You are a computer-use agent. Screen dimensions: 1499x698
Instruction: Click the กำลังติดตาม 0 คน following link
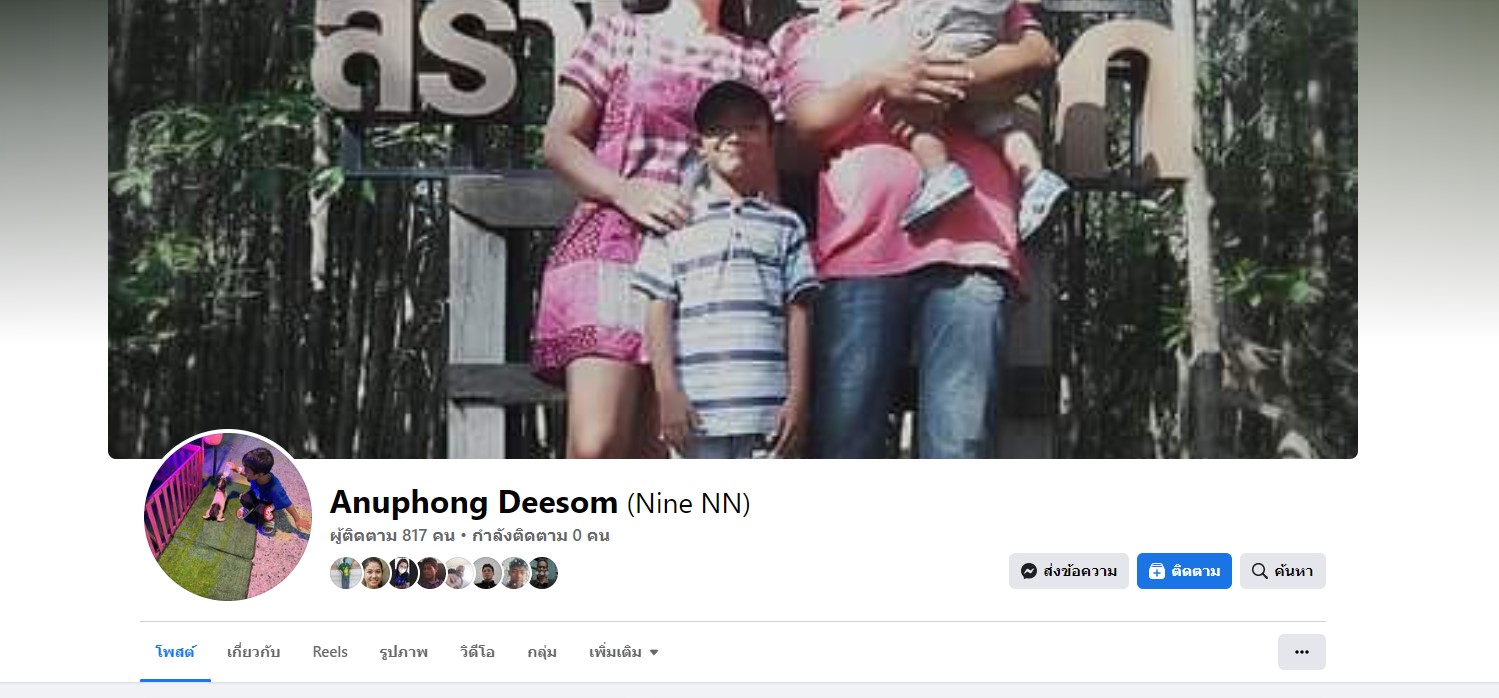click(541, 535)
